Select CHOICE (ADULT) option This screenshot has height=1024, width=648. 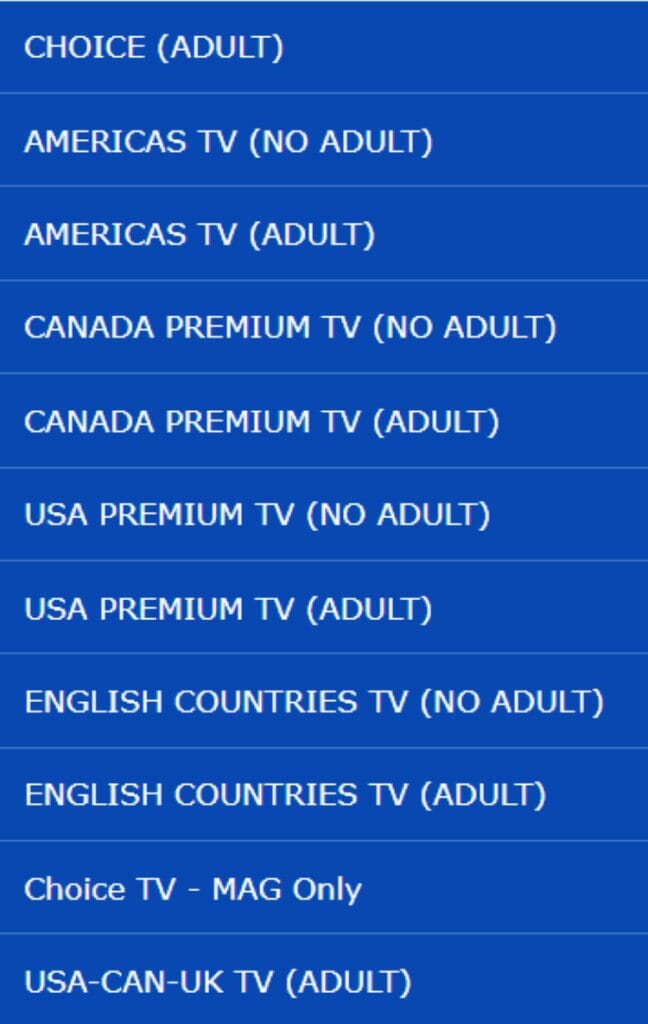324,47
